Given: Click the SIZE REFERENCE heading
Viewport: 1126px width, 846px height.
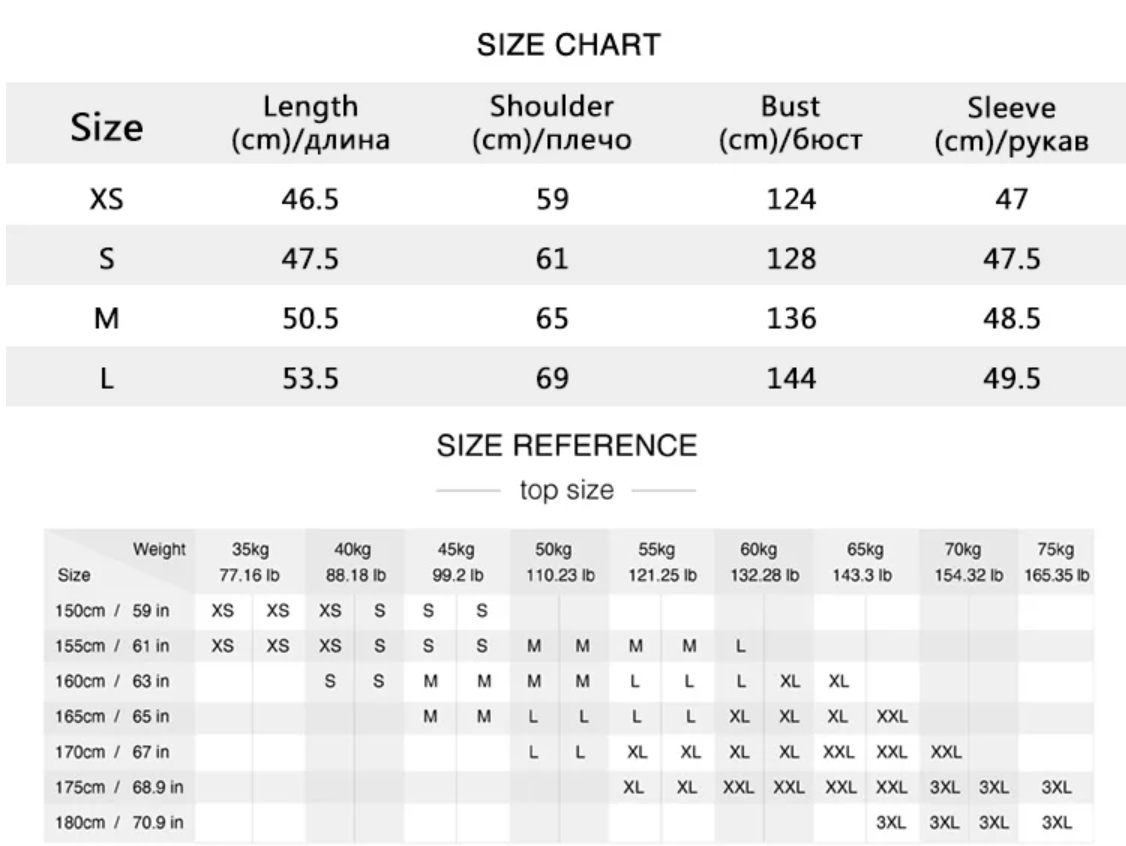Looking at the screenshot, I should (x=567, y=445).
